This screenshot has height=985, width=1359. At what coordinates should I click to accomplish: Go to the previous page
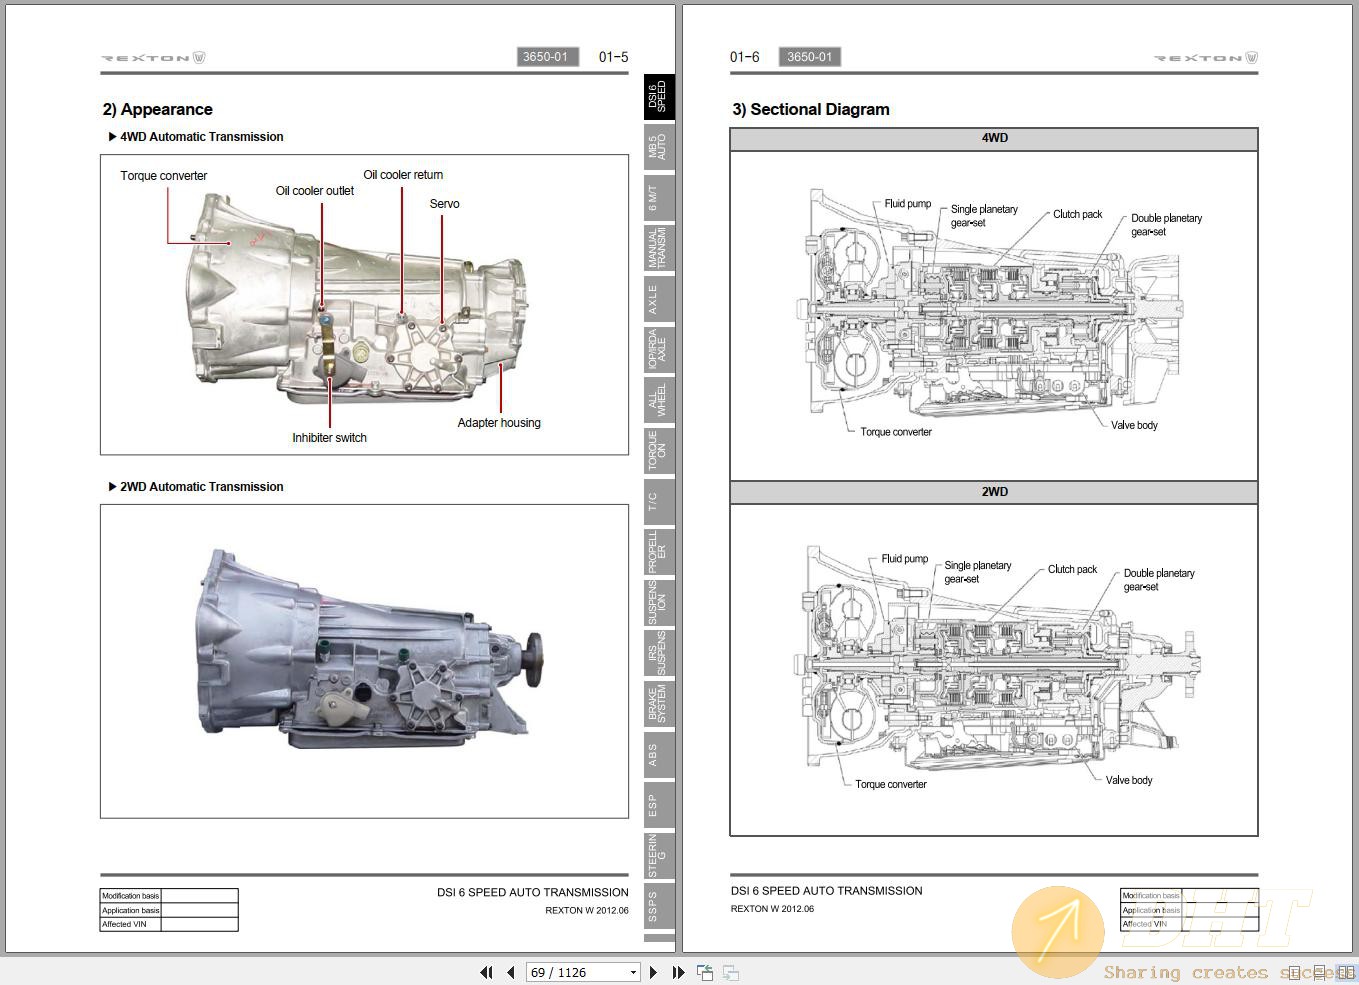[511, 972]
